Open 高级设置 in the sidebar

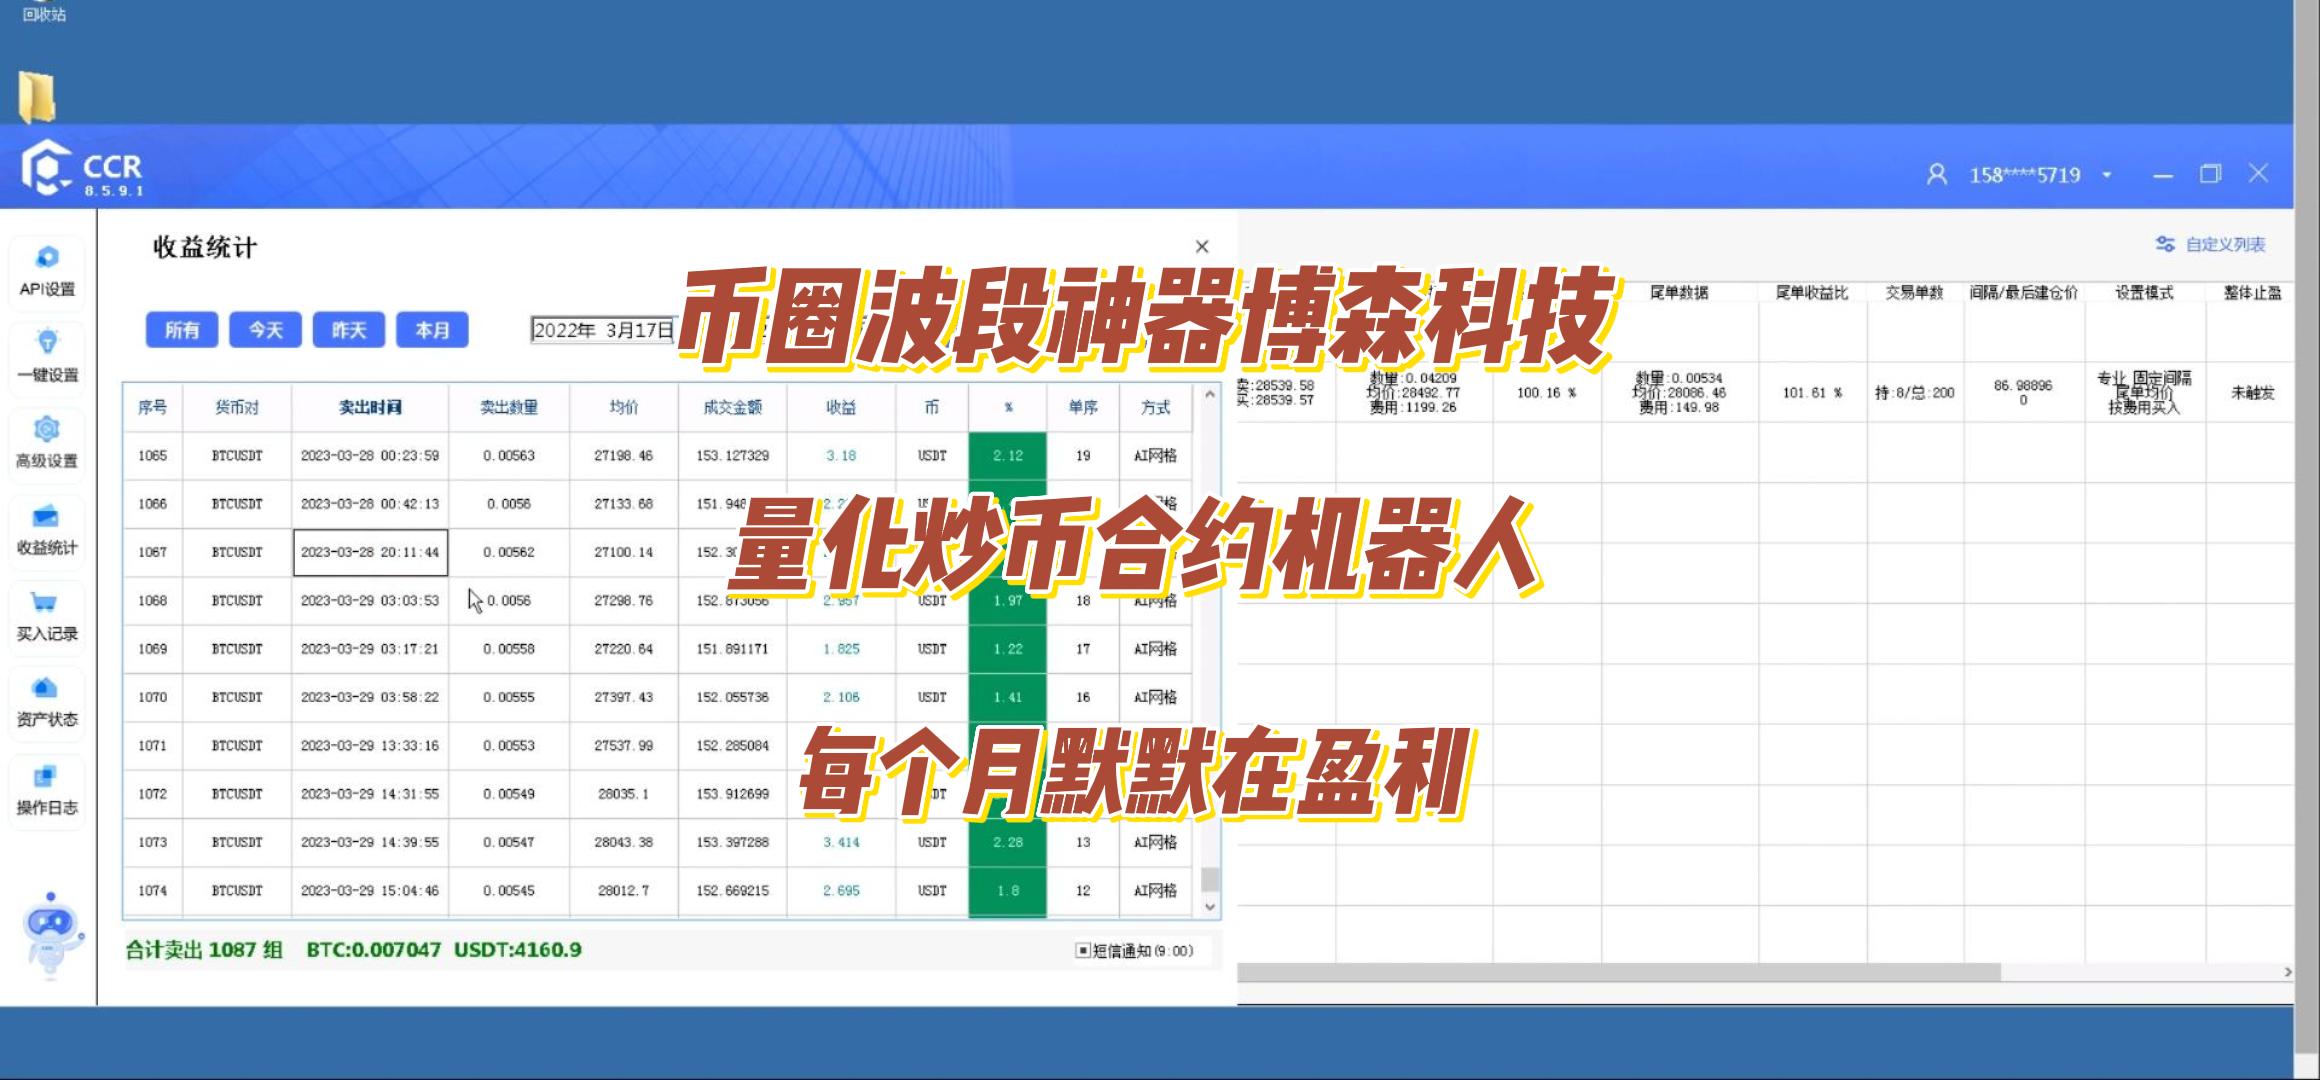pos(47,443)
